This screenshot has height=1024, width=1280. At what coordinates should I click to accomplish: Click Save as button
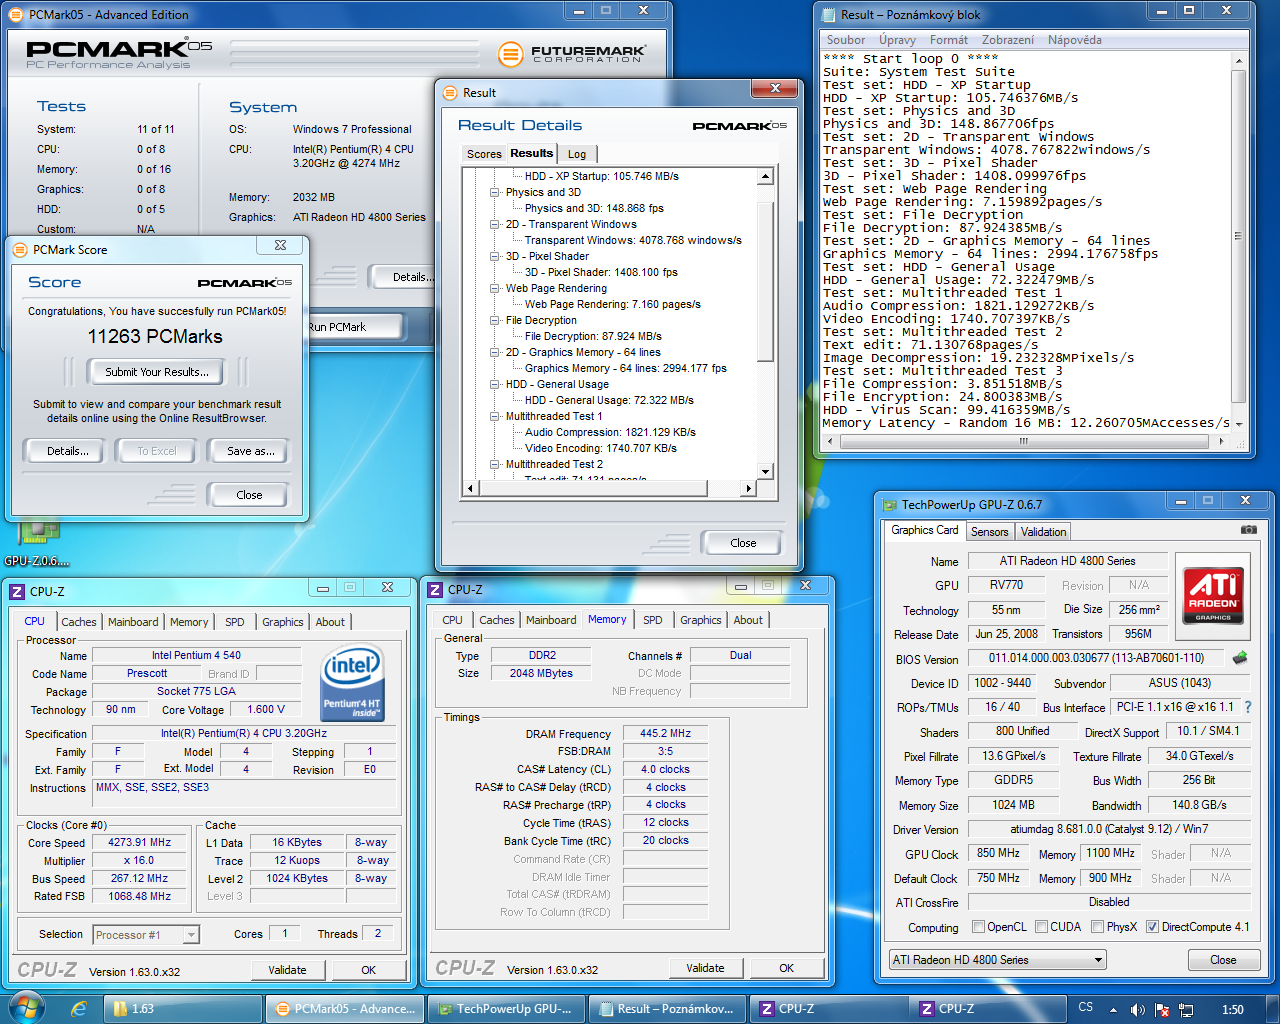tap(250, 451)
